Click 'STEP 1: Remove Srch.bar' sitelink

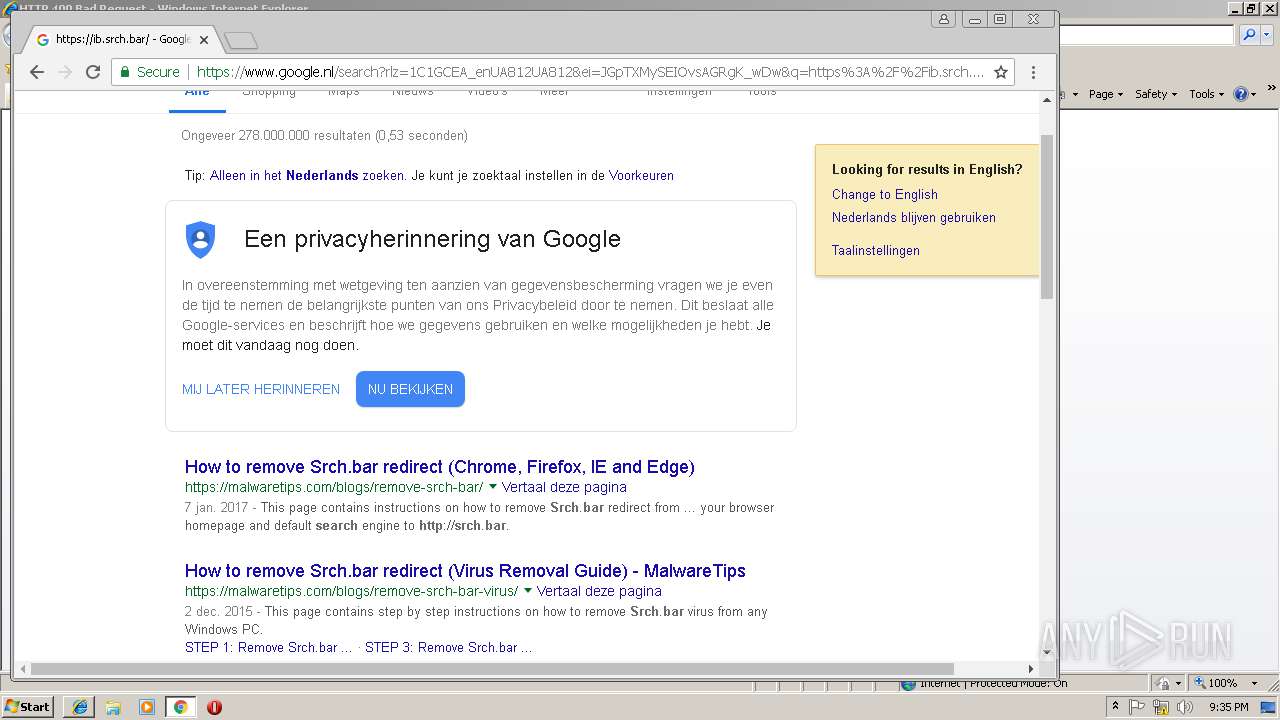tap(268, 647)
